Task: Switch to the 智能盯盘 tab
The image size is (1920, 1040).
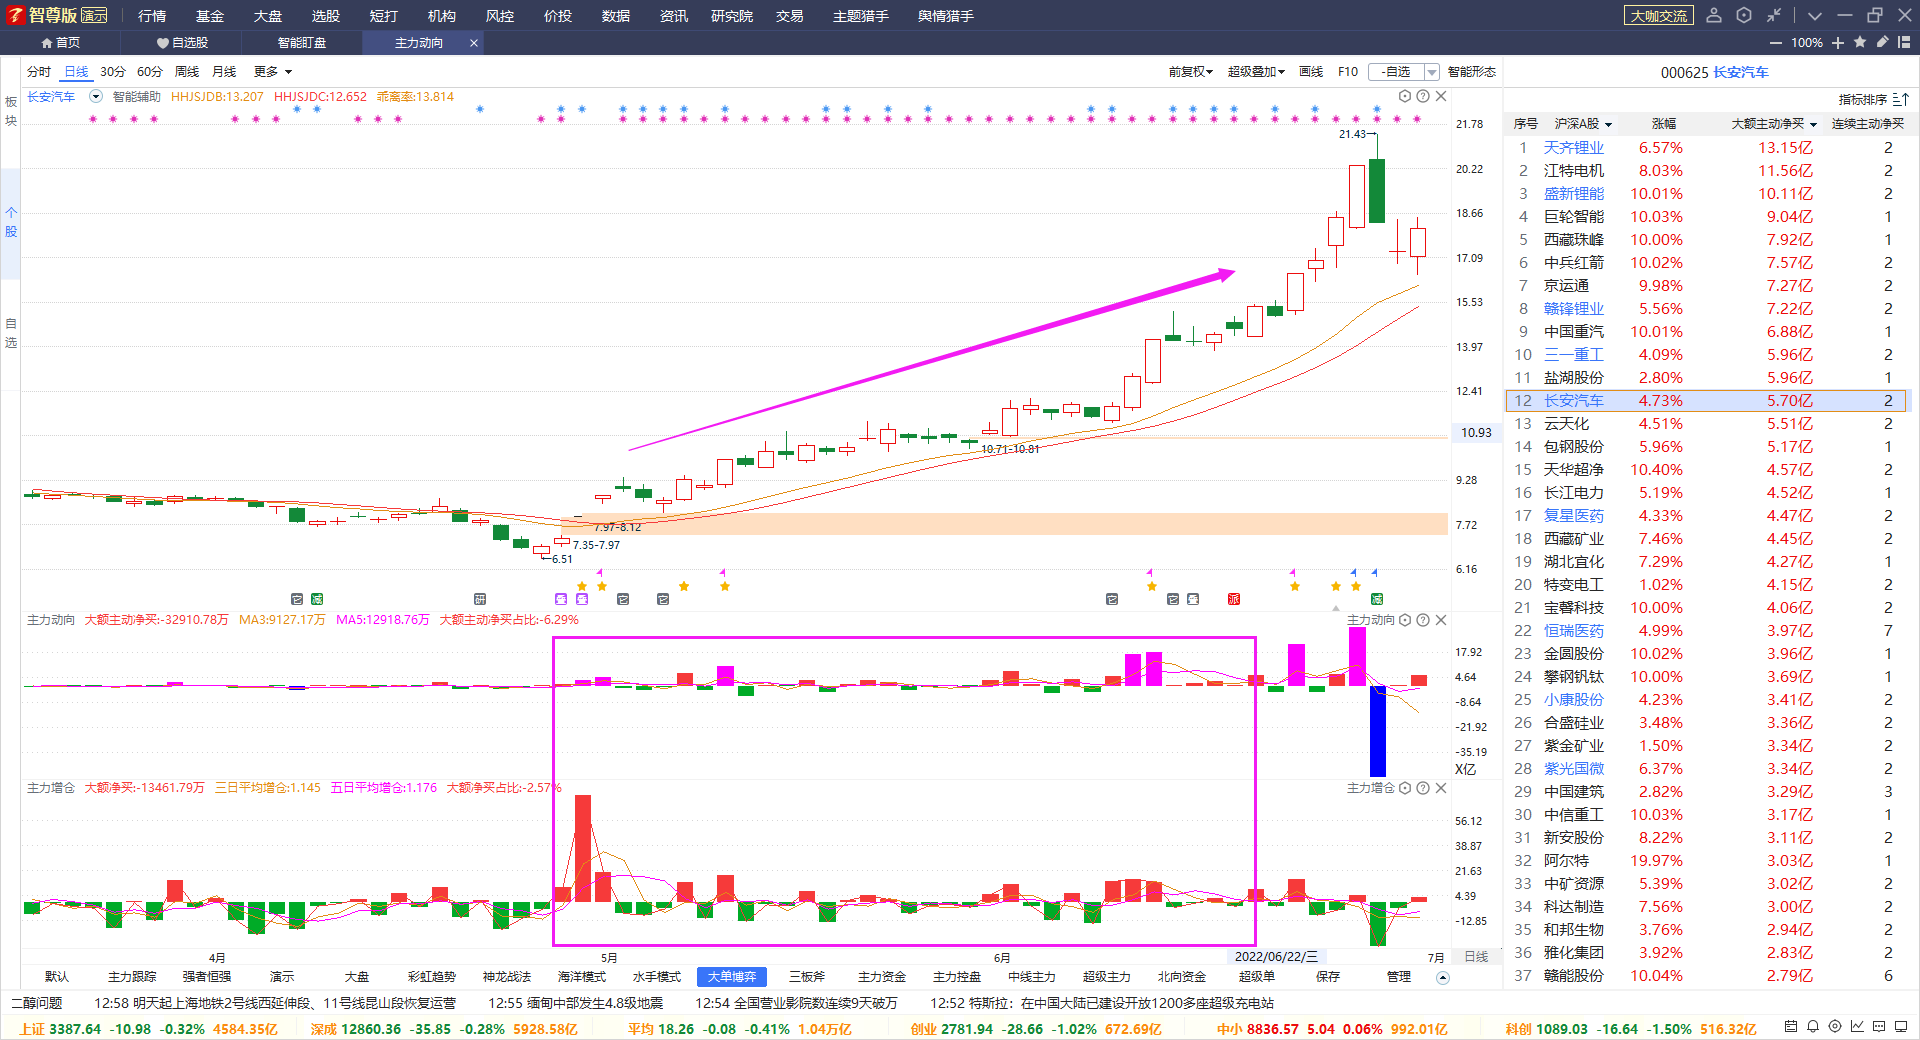Action: 302,42
